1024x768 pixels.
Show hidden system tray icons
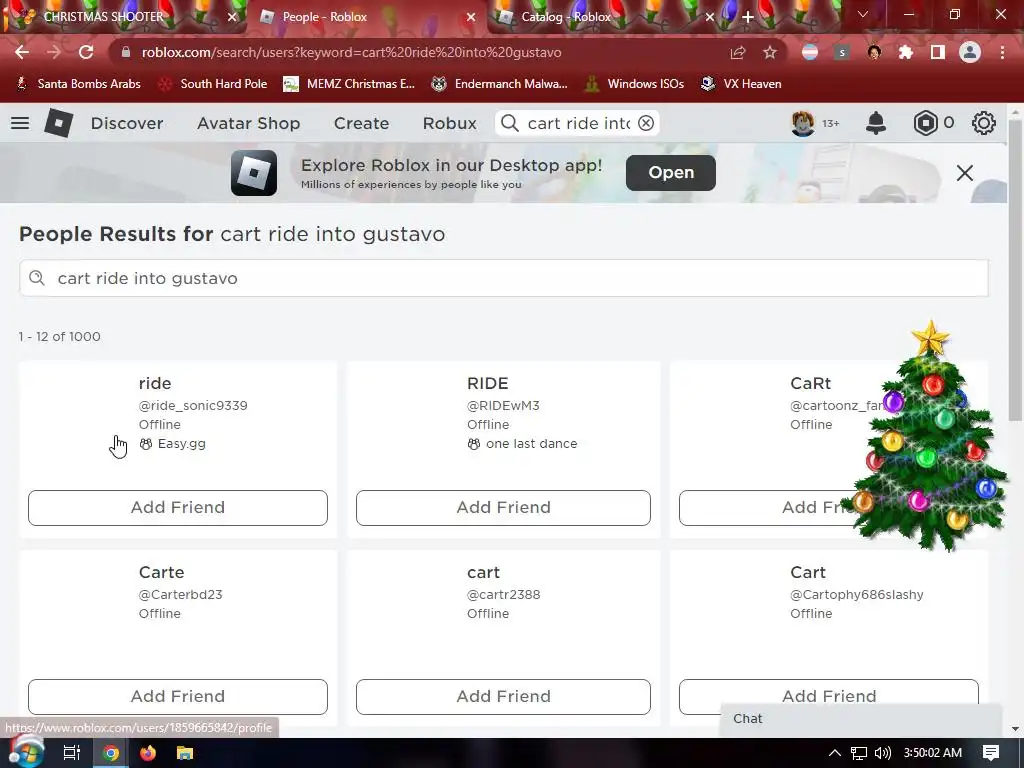[835, 753]
